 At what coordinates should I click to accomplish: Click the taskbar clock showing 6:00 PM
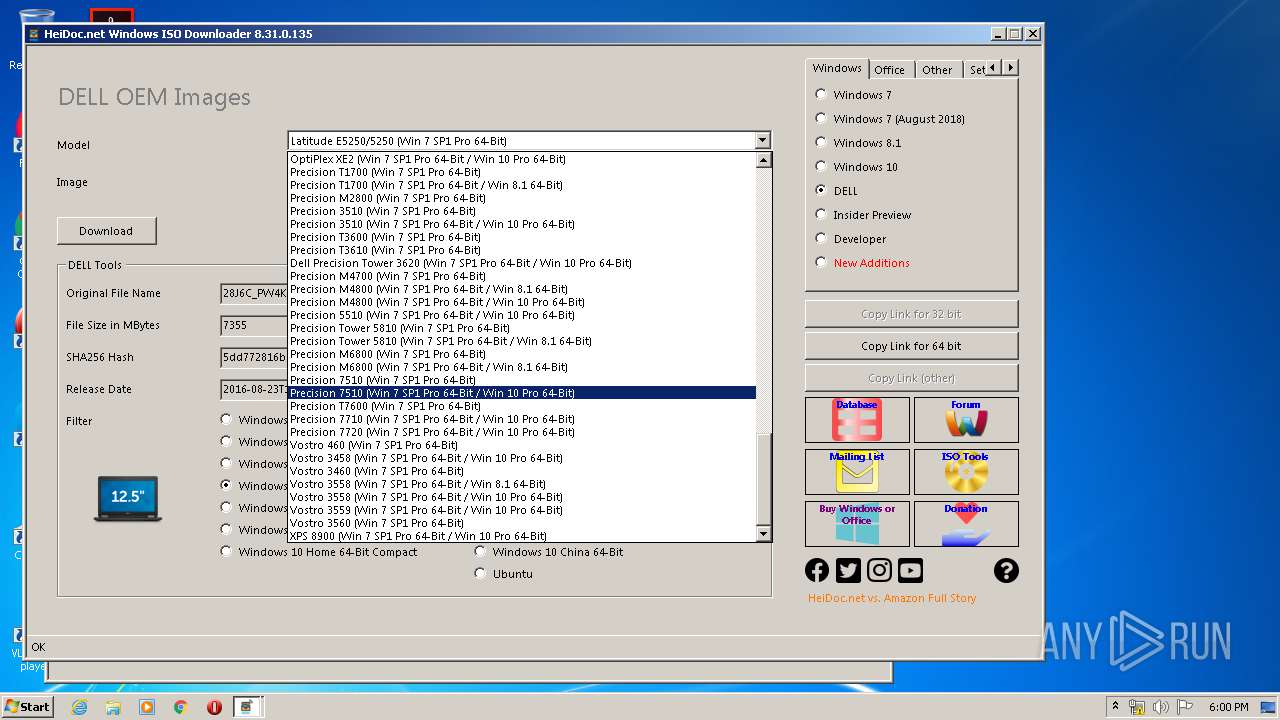pos(1229,707)
